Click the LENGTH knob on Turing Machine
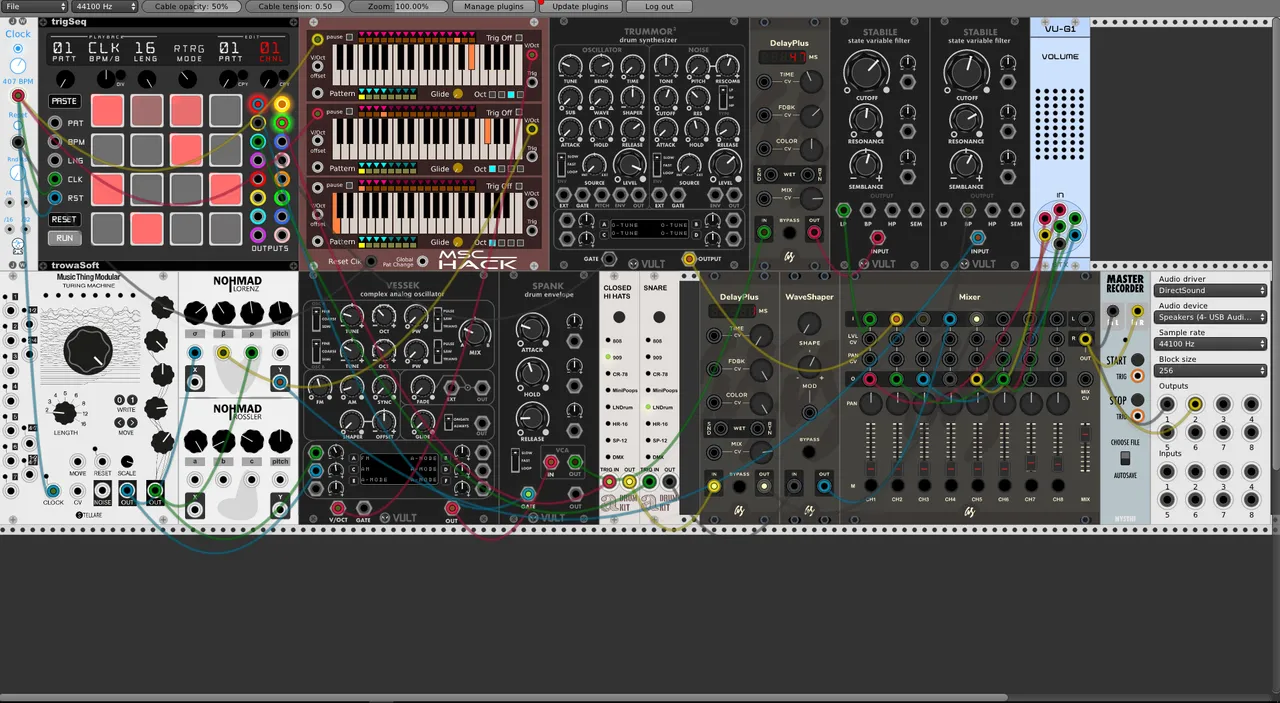This screenshot has height=703, width=1280. 64,411
